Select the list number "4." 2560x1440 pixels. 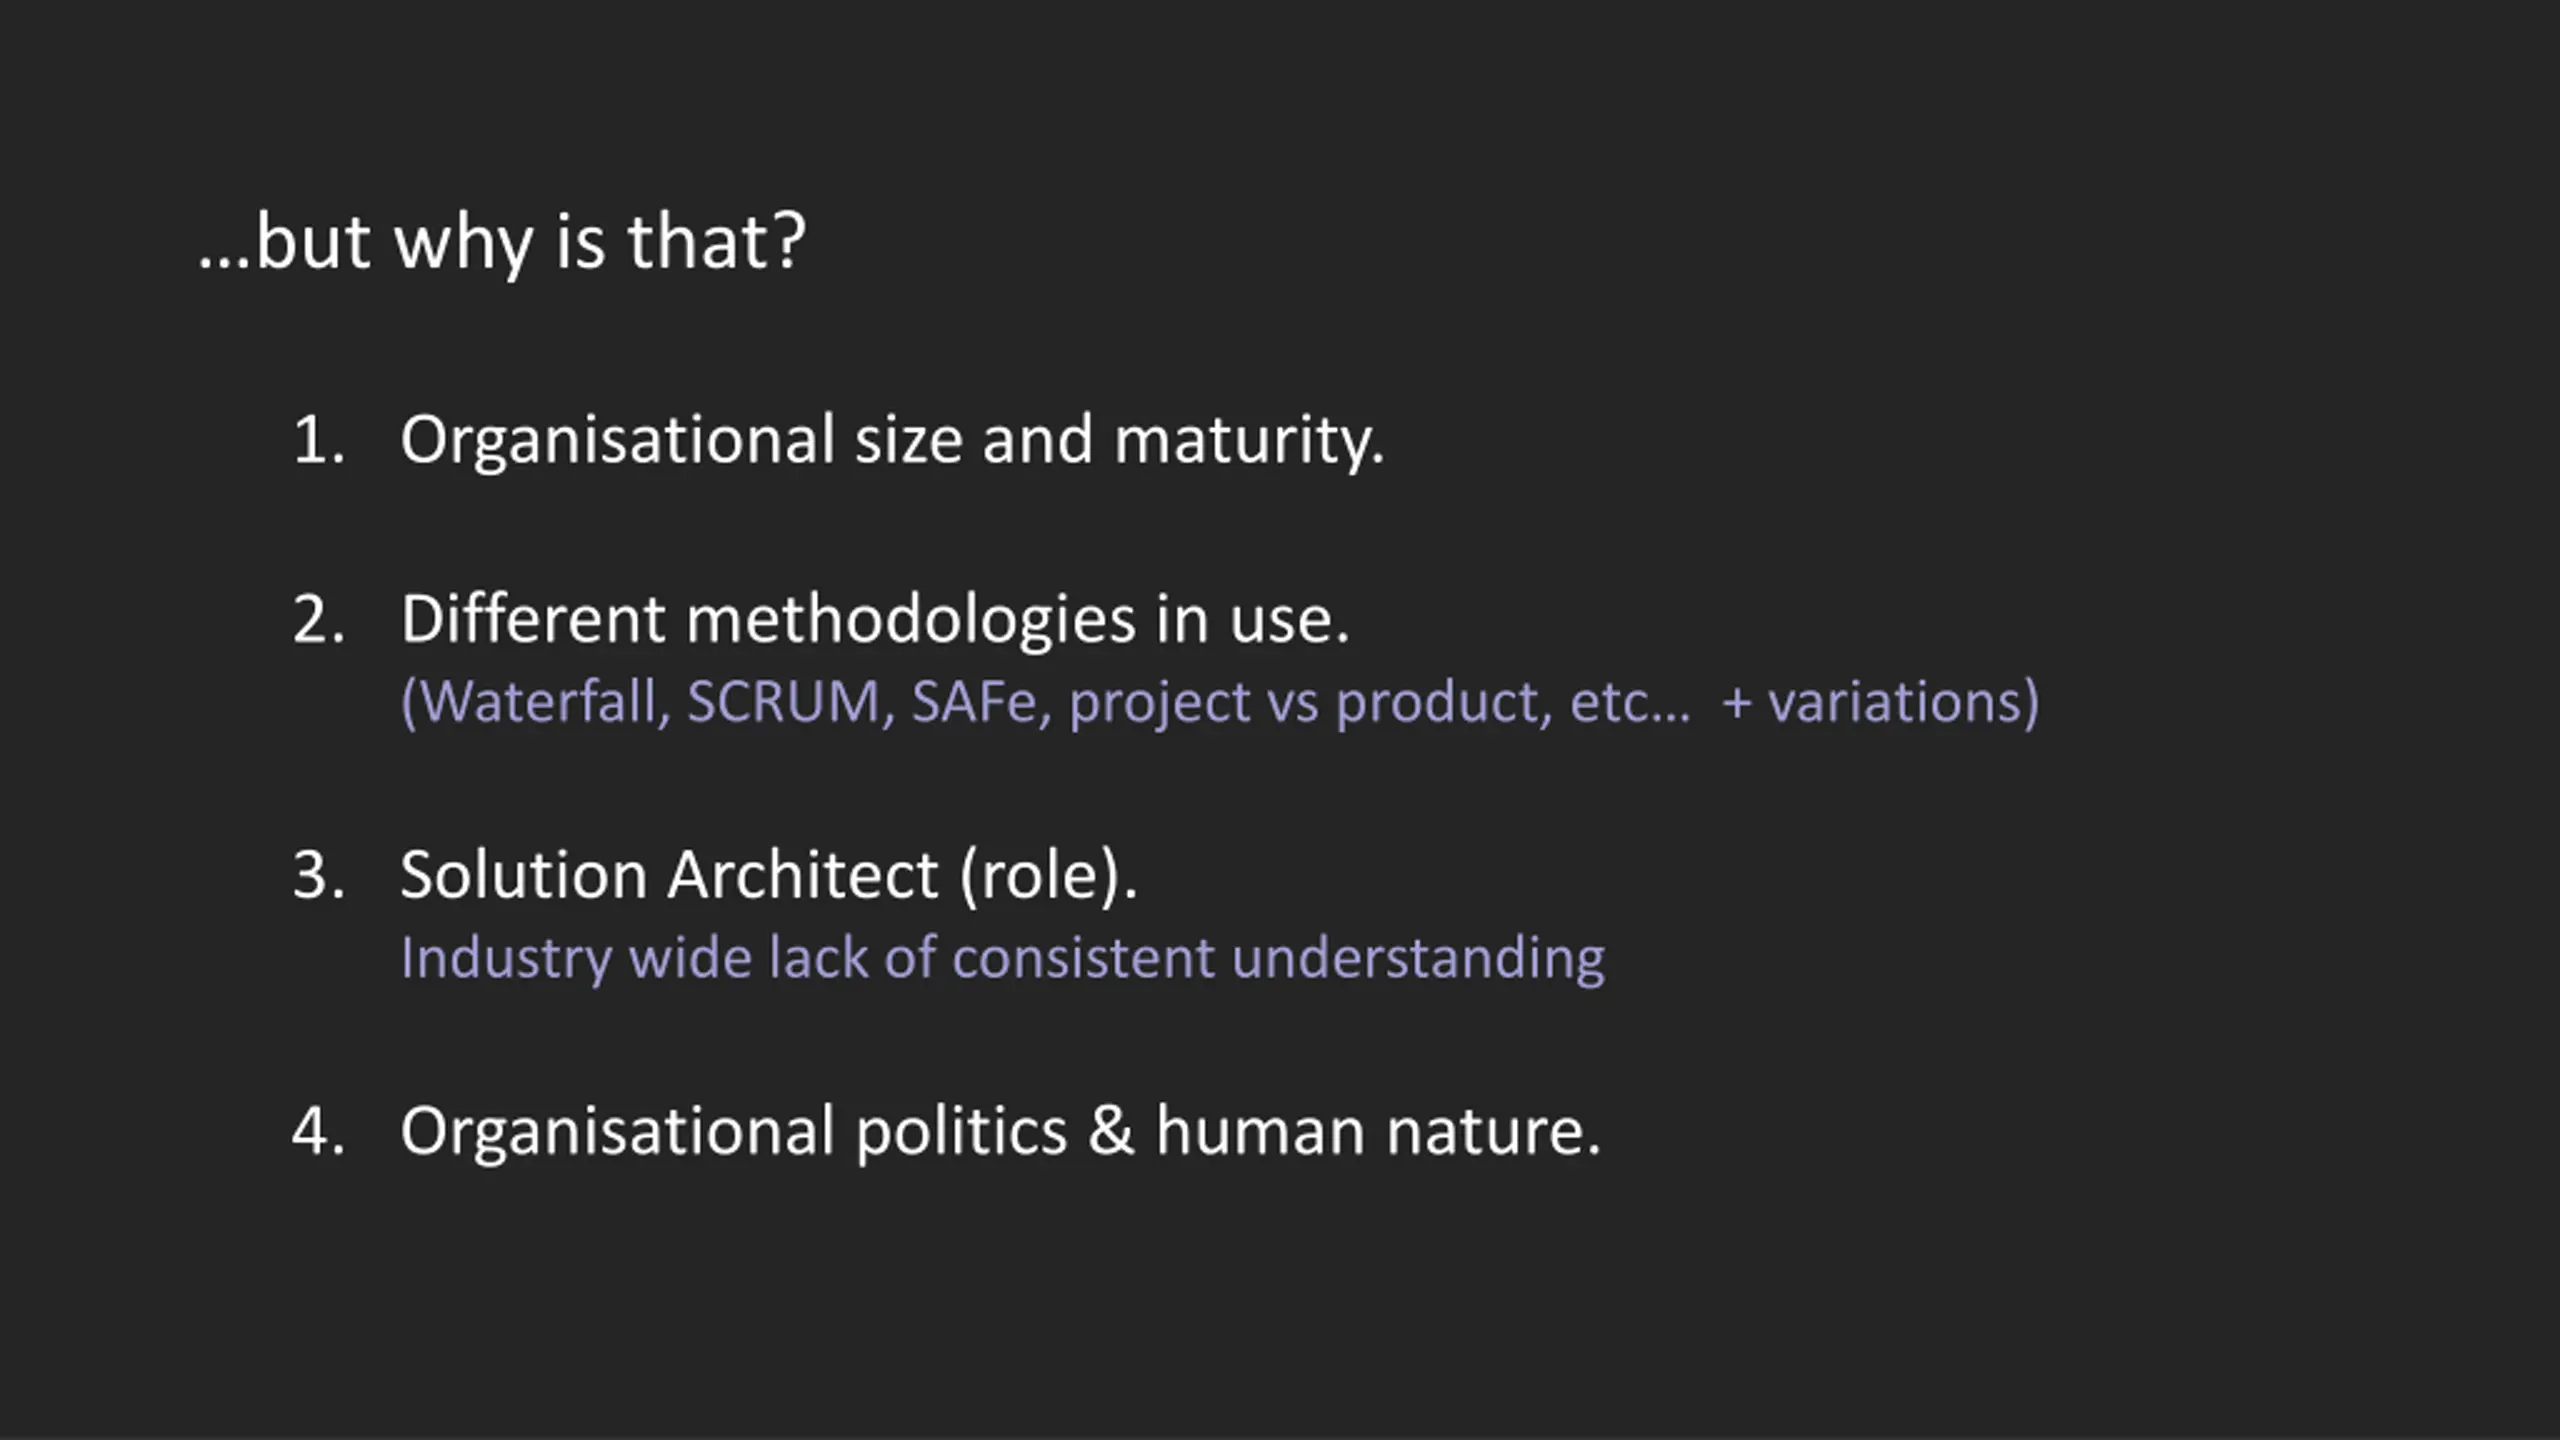coord(319,1132)
